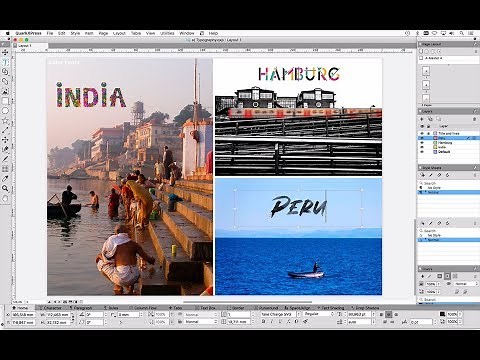Select the Pan hand tool
Screen dimensions: 480x360
tap(5, 198)
